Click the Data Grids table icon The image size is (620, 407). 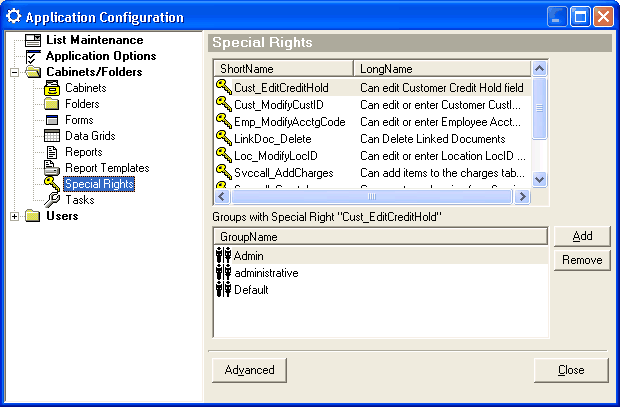(x=52, y=136)
